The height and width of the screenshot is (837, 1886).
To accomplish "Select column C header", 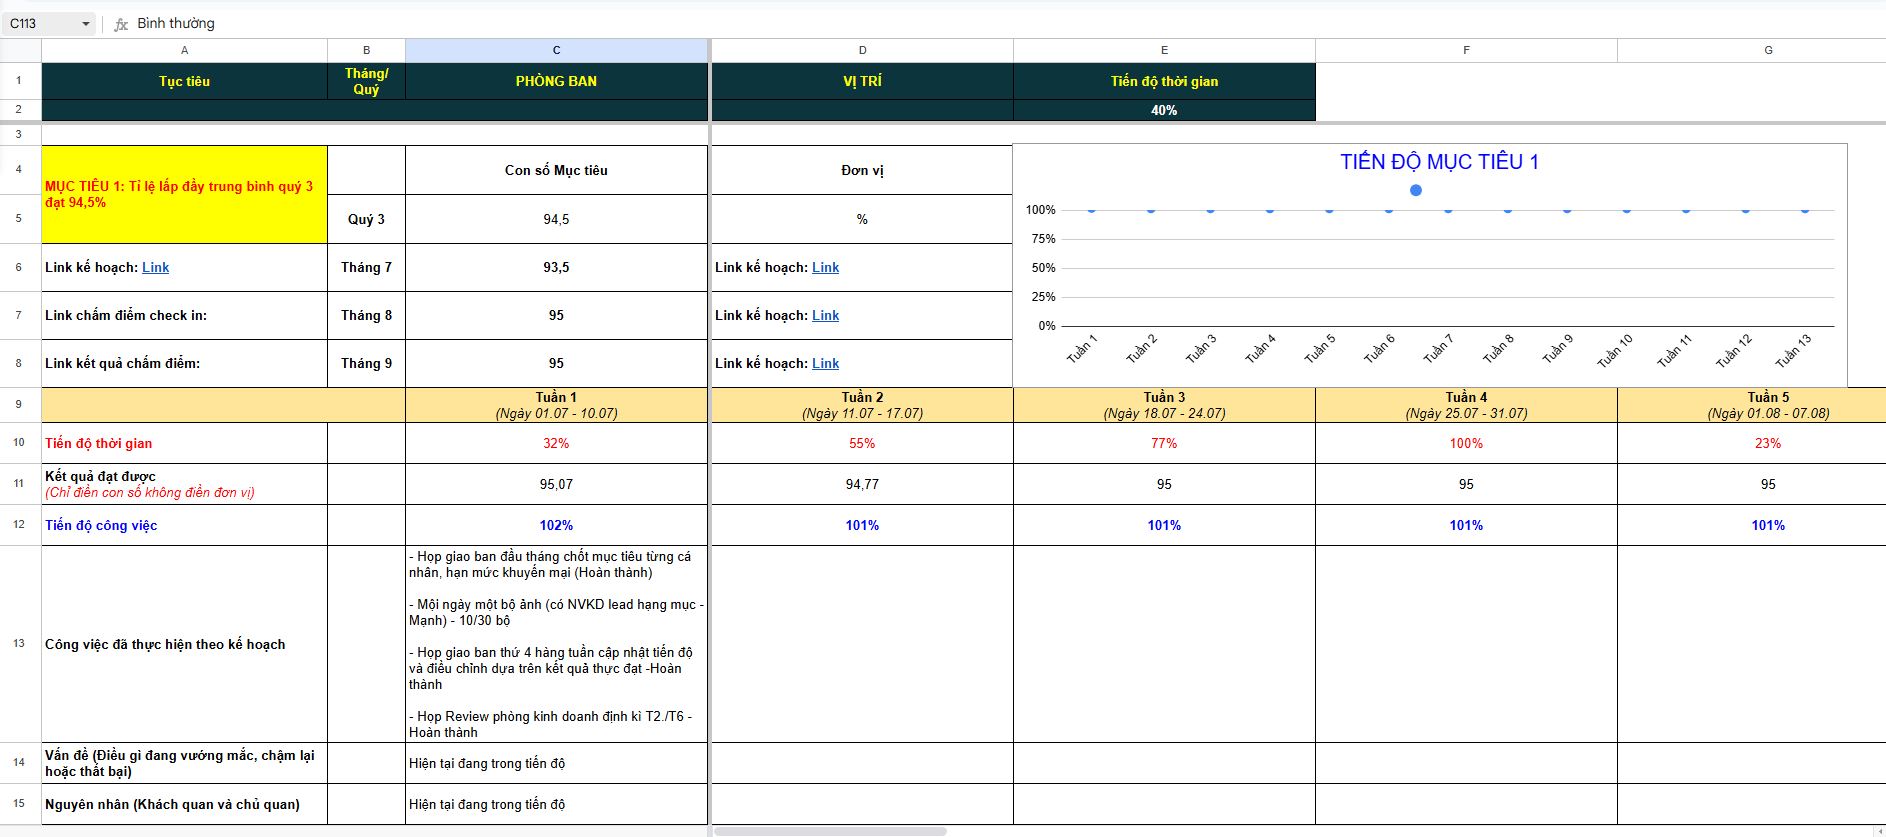I will 556,50.
